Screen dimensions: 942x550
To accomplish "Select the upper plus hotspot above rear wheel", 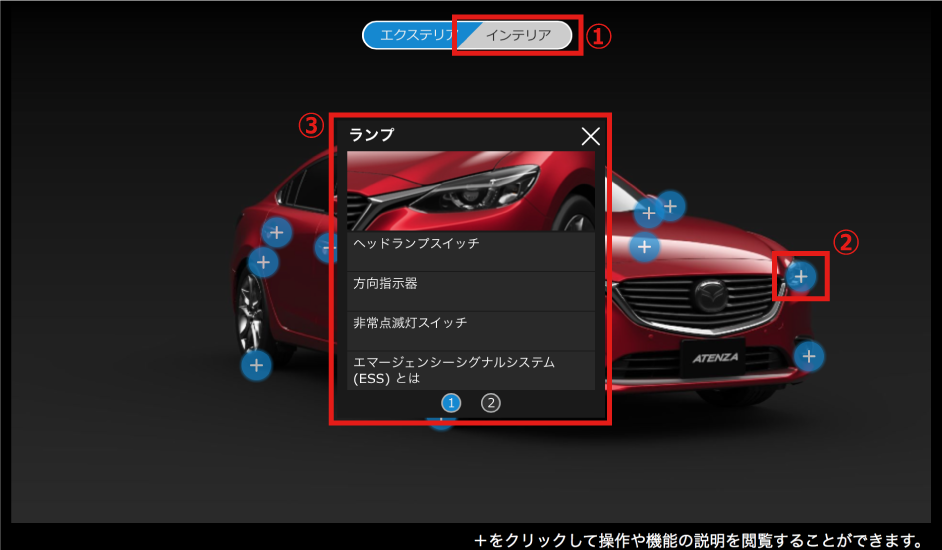I will [276, 233].
